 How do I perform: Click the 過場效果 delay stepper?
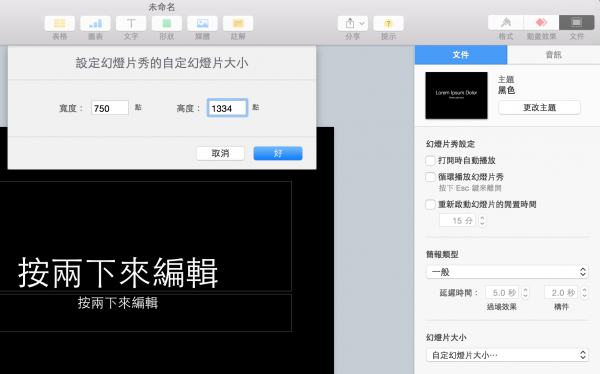pyautogui.click(x=525, y=293)
